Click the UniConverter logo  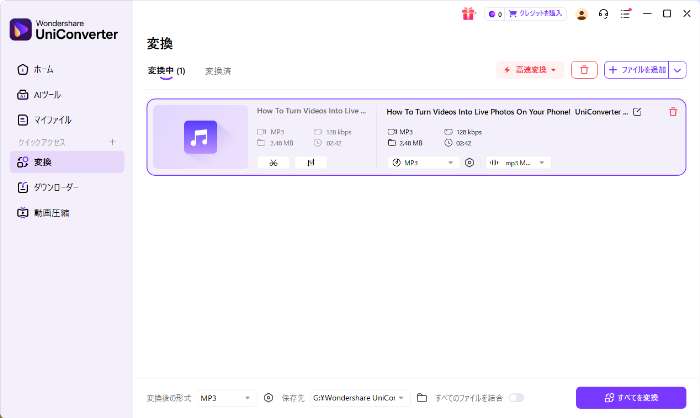(64, 29)
